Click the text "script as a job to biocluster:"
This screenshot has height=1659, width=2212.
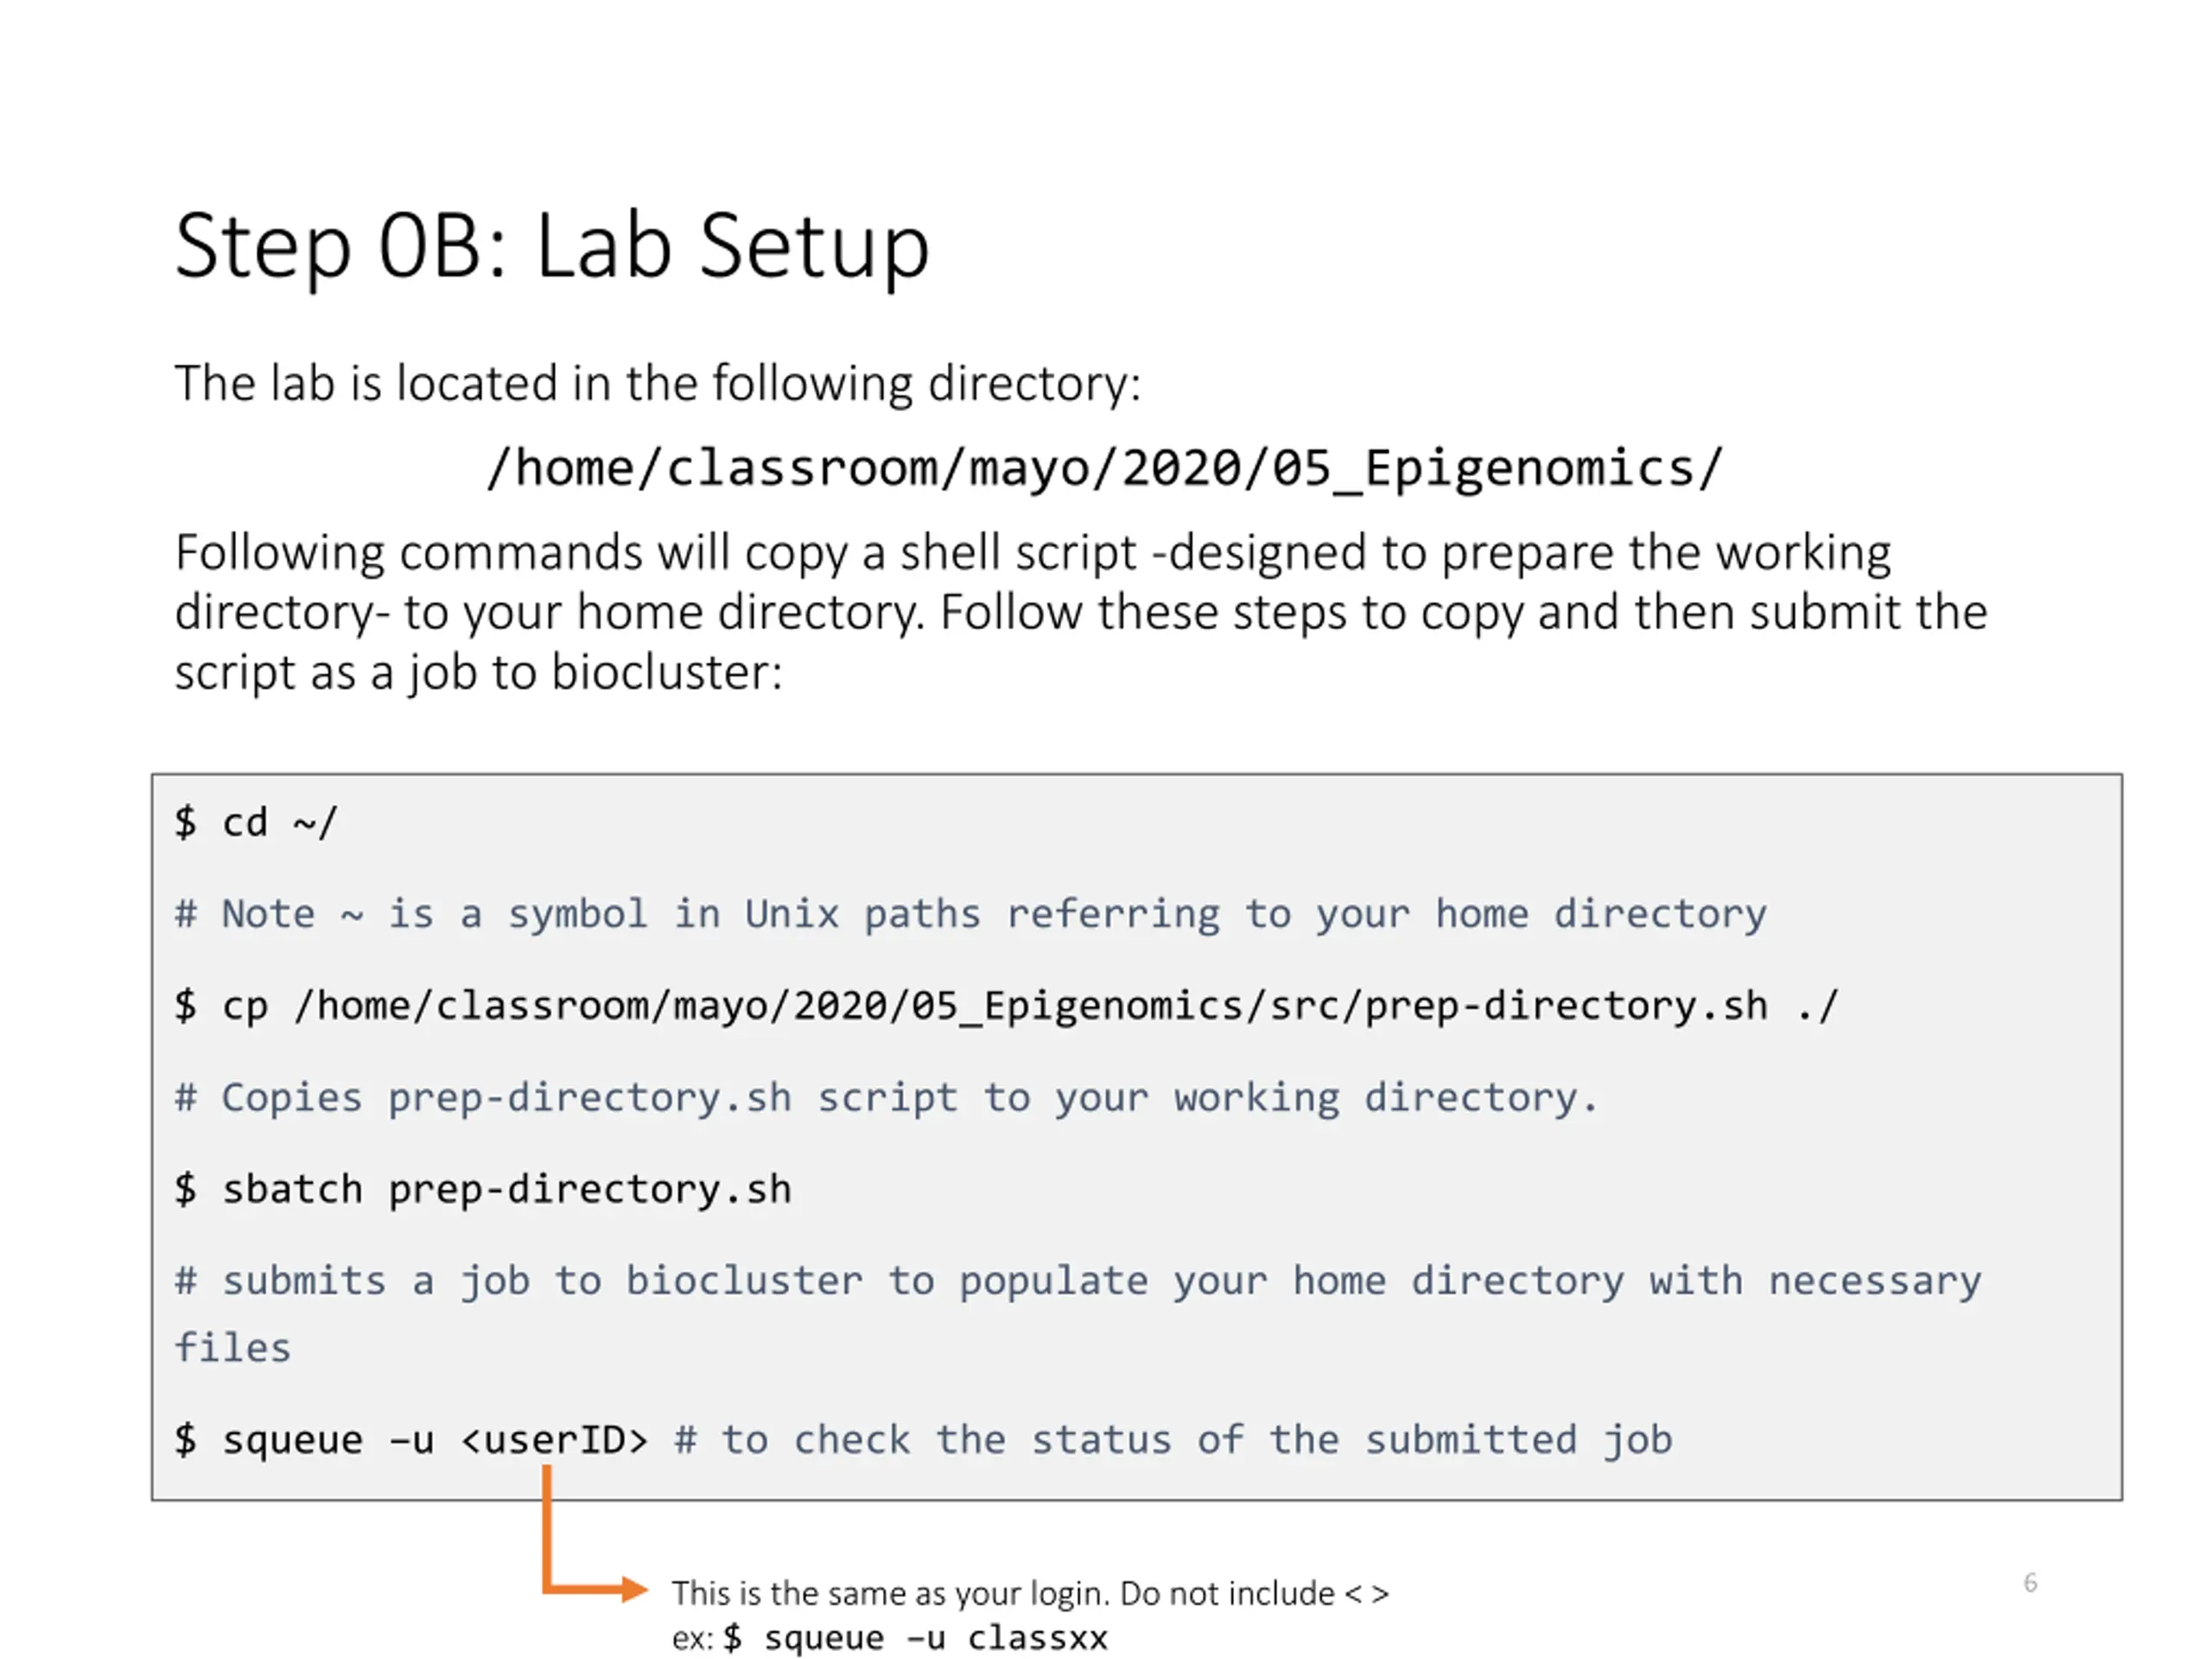click(x=478, y=672)
